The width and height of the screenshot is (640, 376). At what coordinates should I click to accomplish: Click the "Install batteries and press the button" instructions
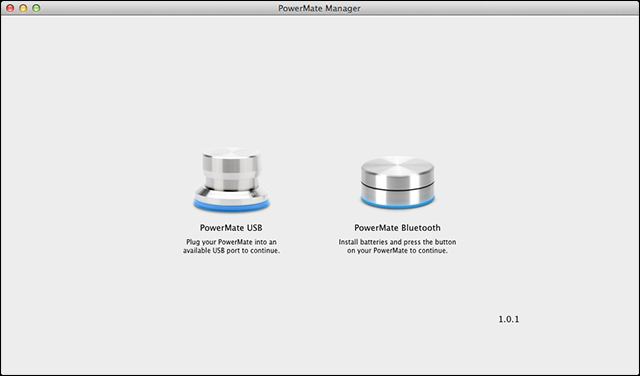[x=397, y=246]
